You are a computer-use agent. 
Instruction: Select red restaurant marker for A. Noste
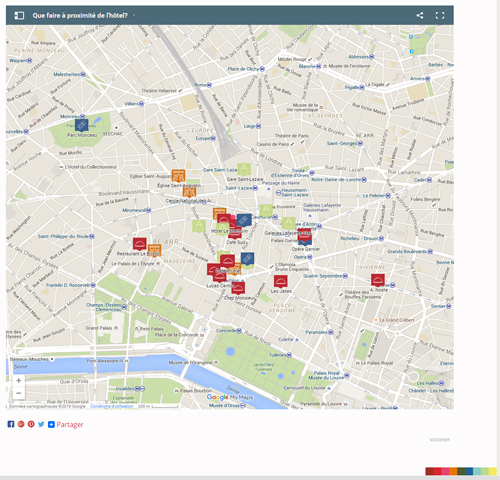click(x=378, y=280)
